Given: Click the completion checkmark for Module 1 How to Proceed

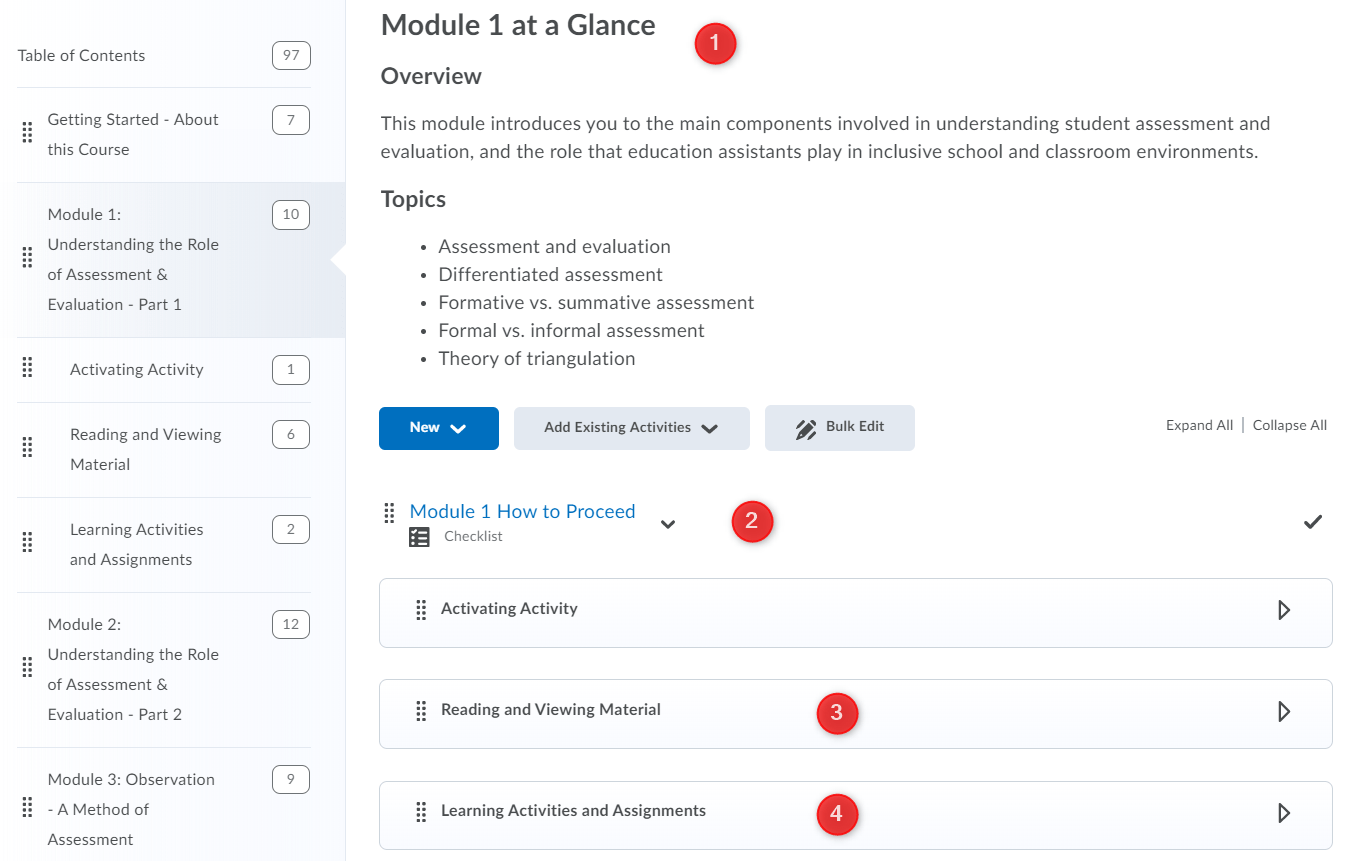Looking at the screenshot, I should coord(1313,521).
